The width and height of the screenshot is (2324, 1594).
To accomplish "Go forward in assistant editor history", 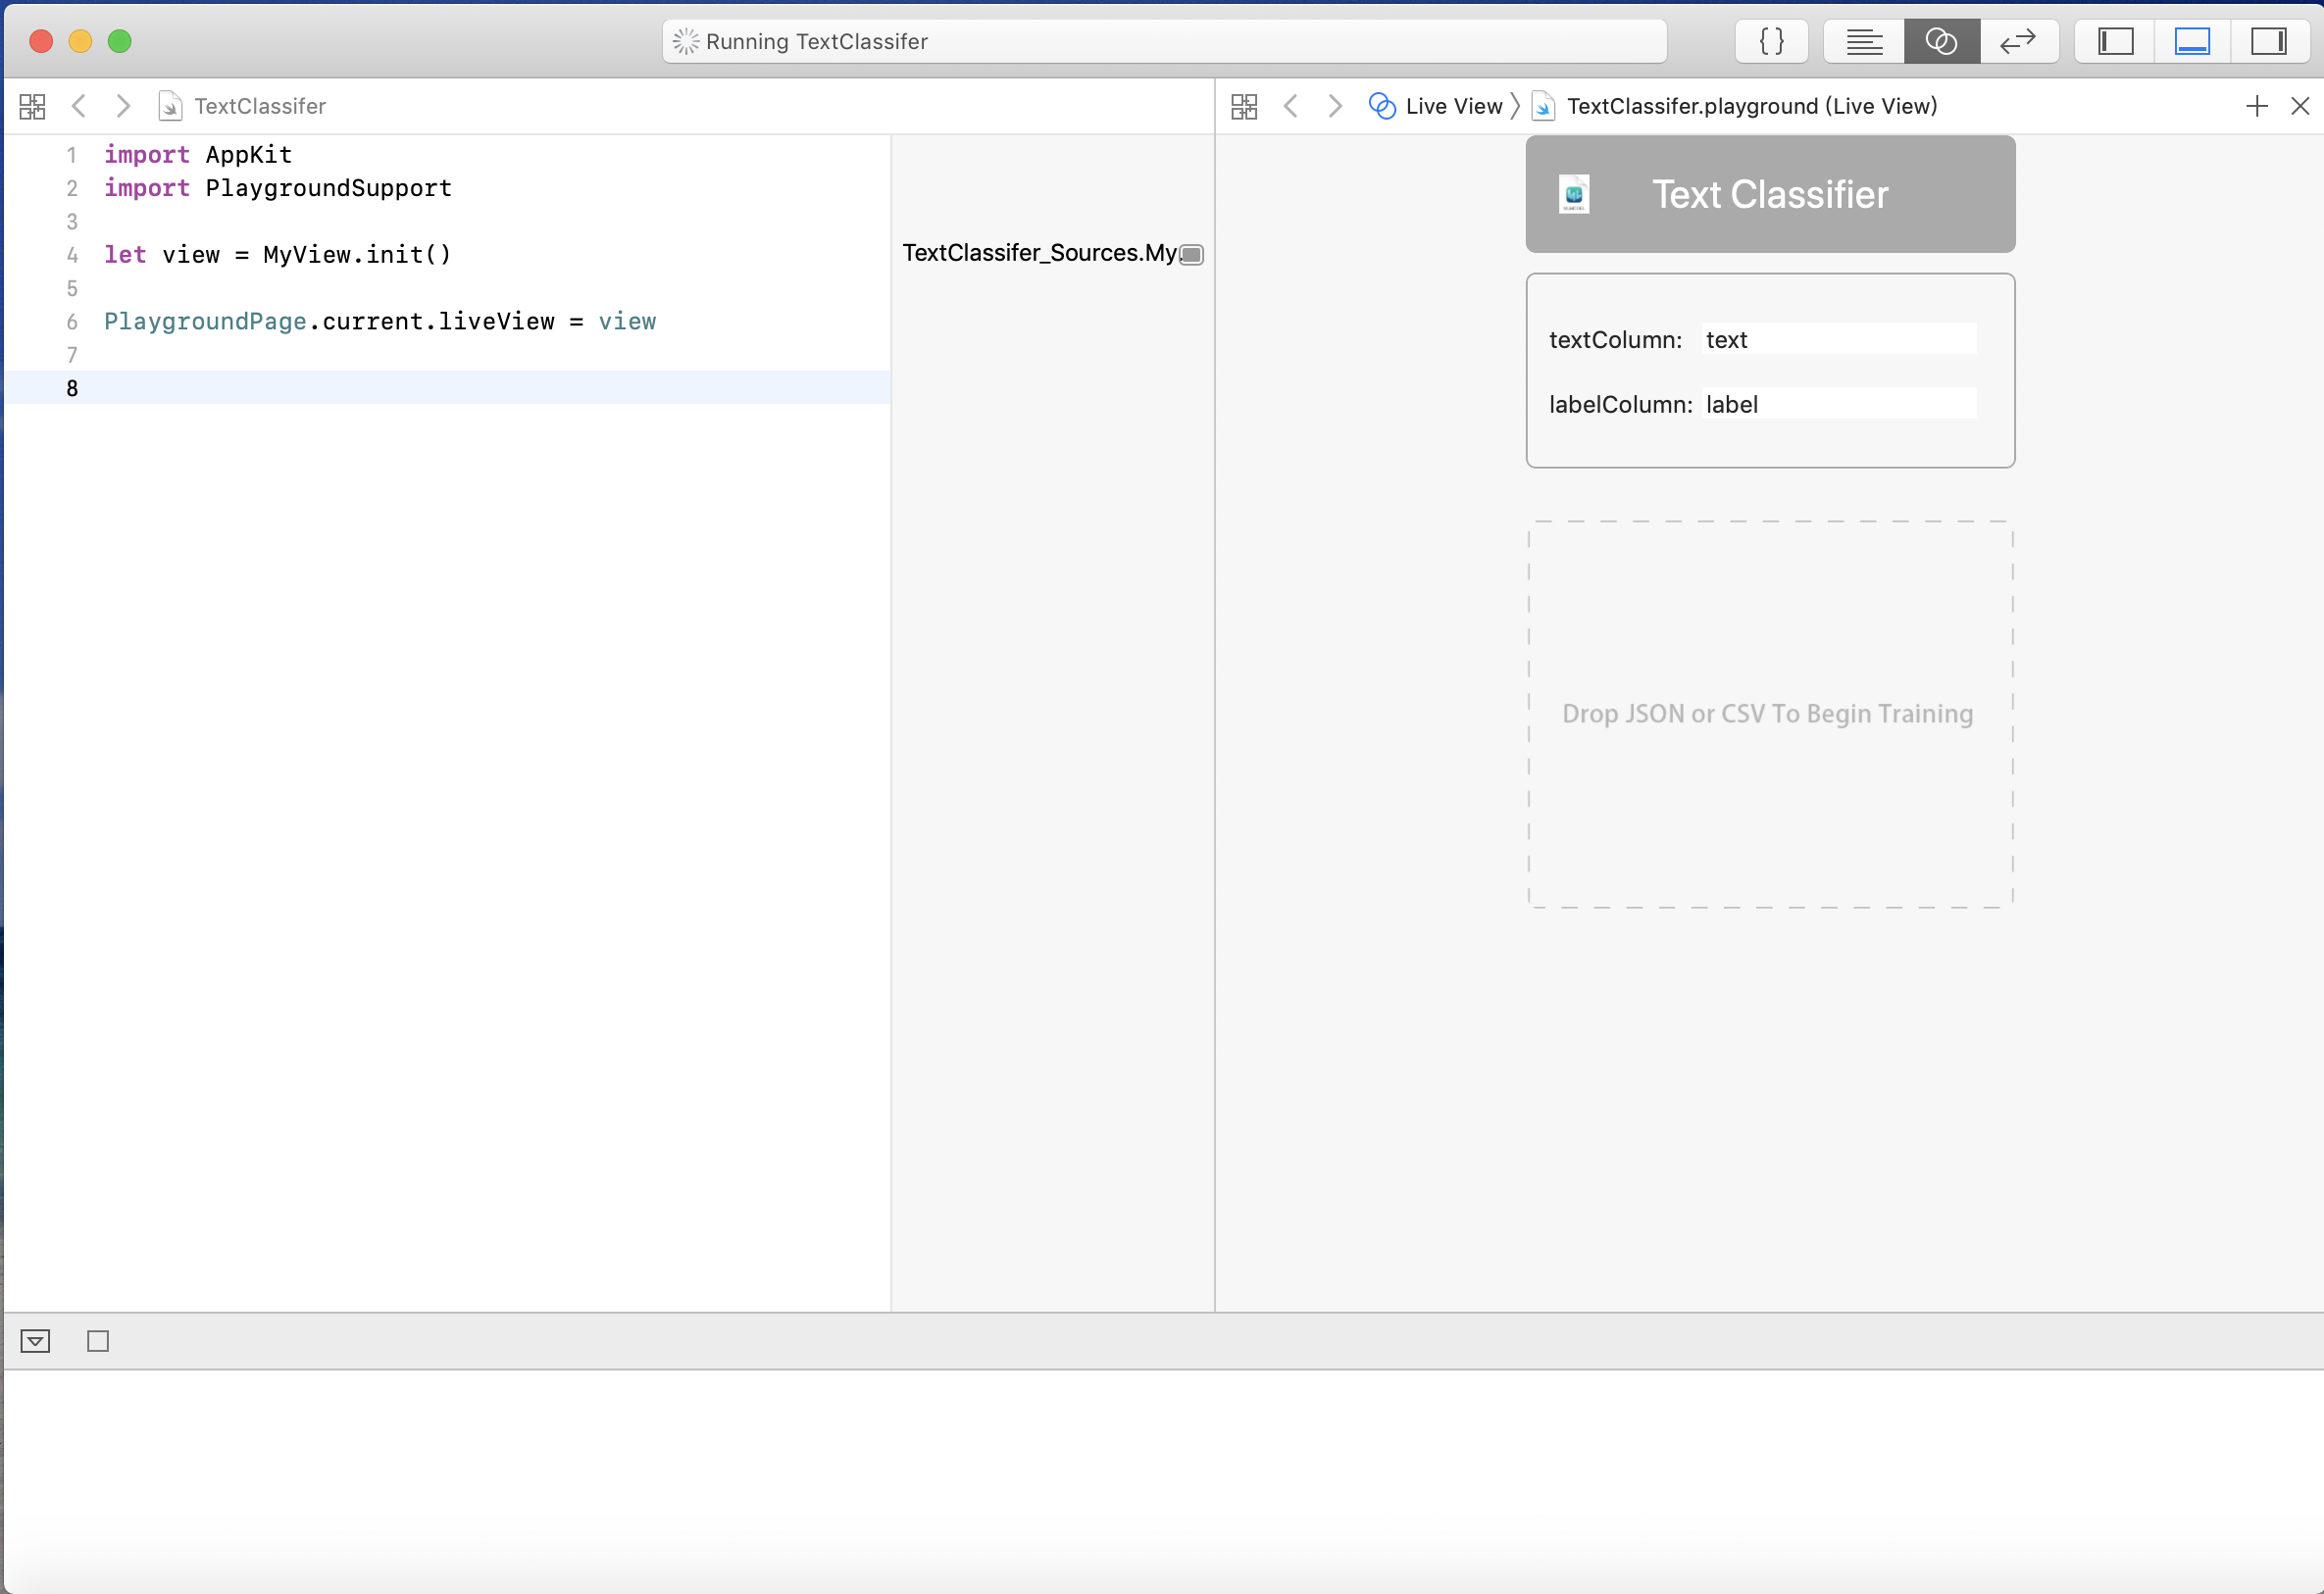I will (1335, 106).
